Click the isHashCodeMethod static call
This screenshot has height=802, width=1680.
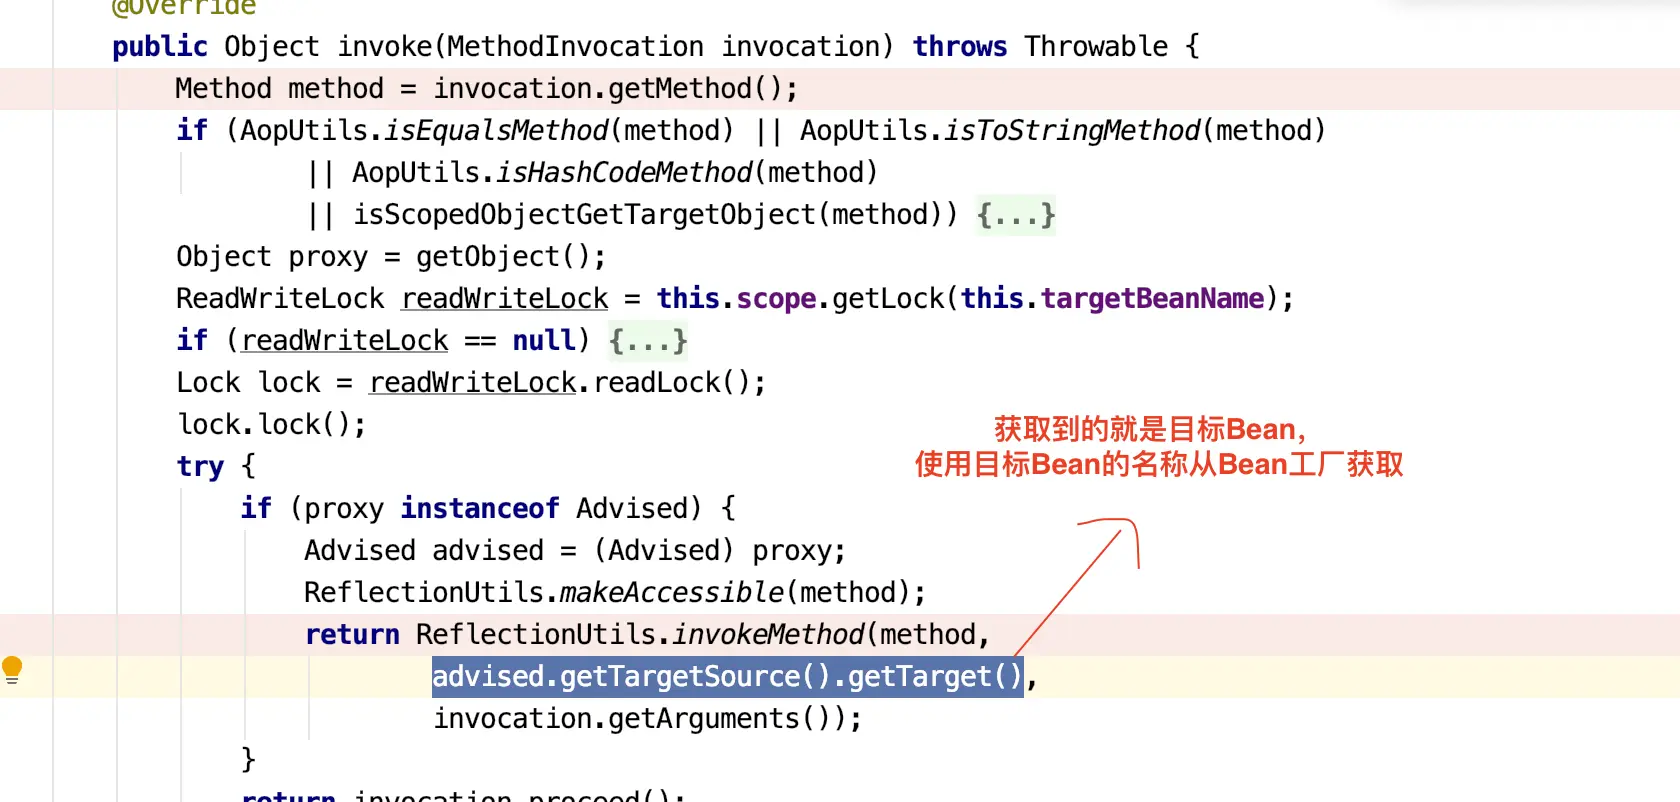point(625,173)
